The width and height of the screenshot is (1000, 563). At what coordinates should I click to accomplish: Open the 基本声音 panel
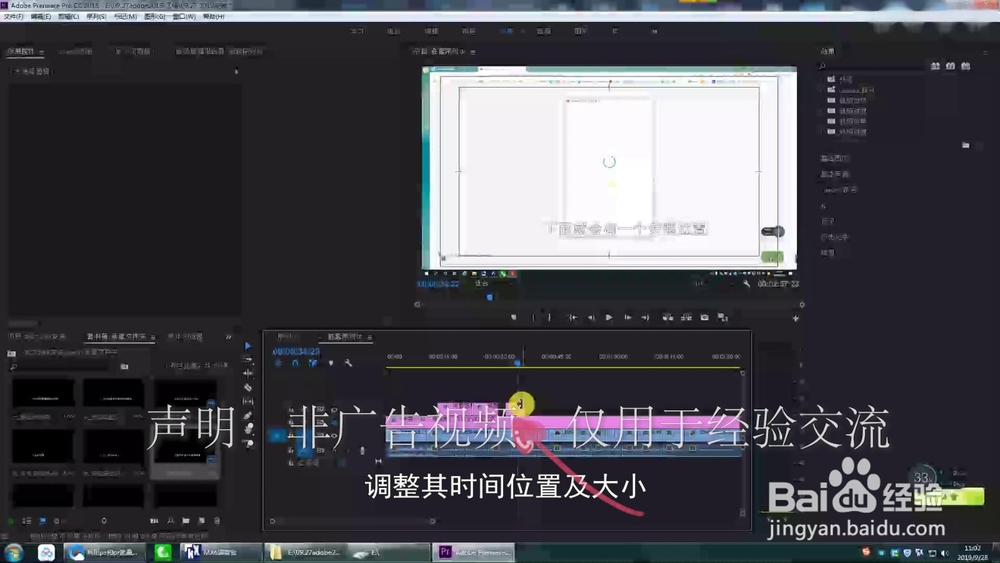[x=835, y=174]
